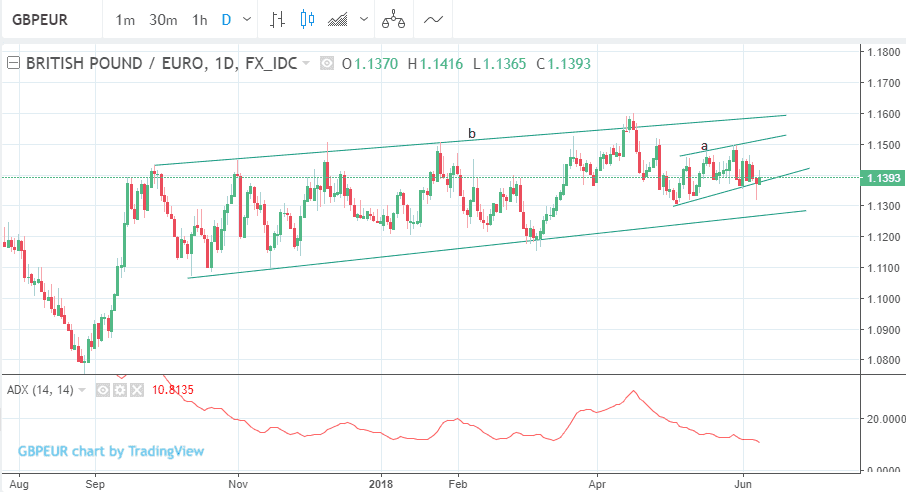Open the timeframe dropdown arrow
Screen dimensions: 906x492
coord(247,20)
